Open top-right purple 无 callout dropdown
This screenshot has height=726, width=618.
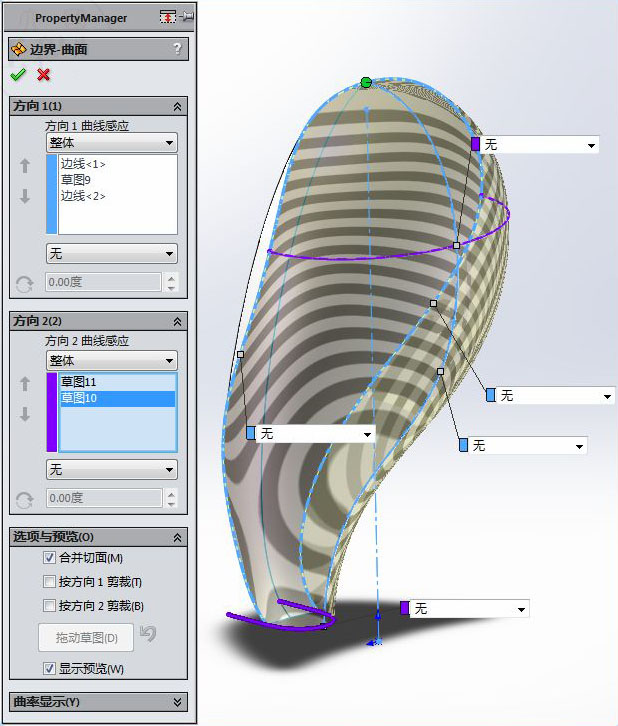click(591, 145)
